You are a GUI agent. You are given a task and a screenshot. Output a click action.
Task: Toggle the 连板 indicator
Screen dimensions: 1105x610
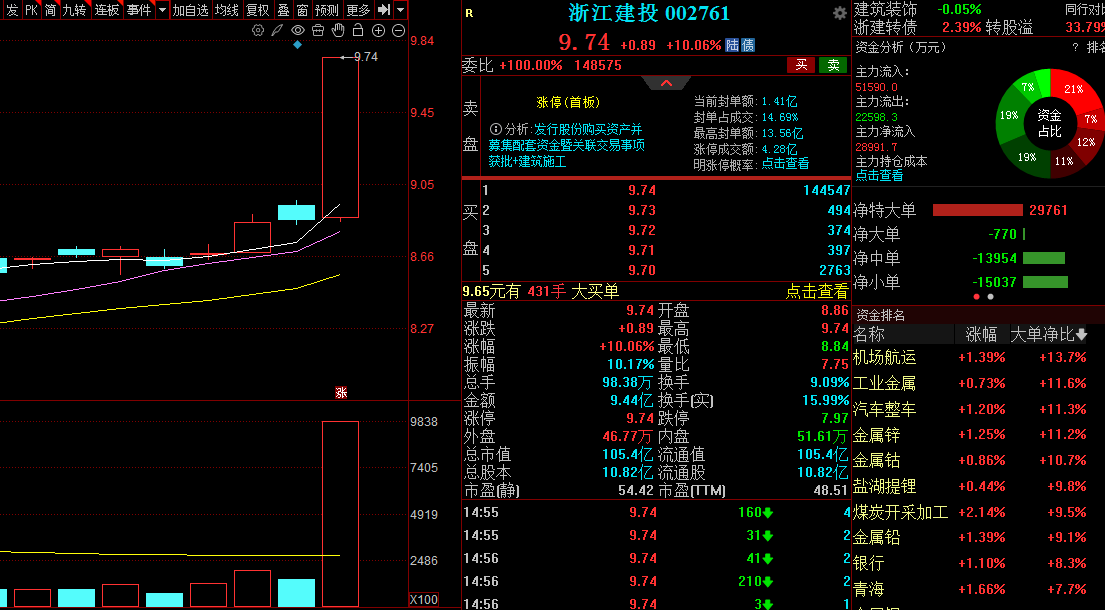coord(107,10)
